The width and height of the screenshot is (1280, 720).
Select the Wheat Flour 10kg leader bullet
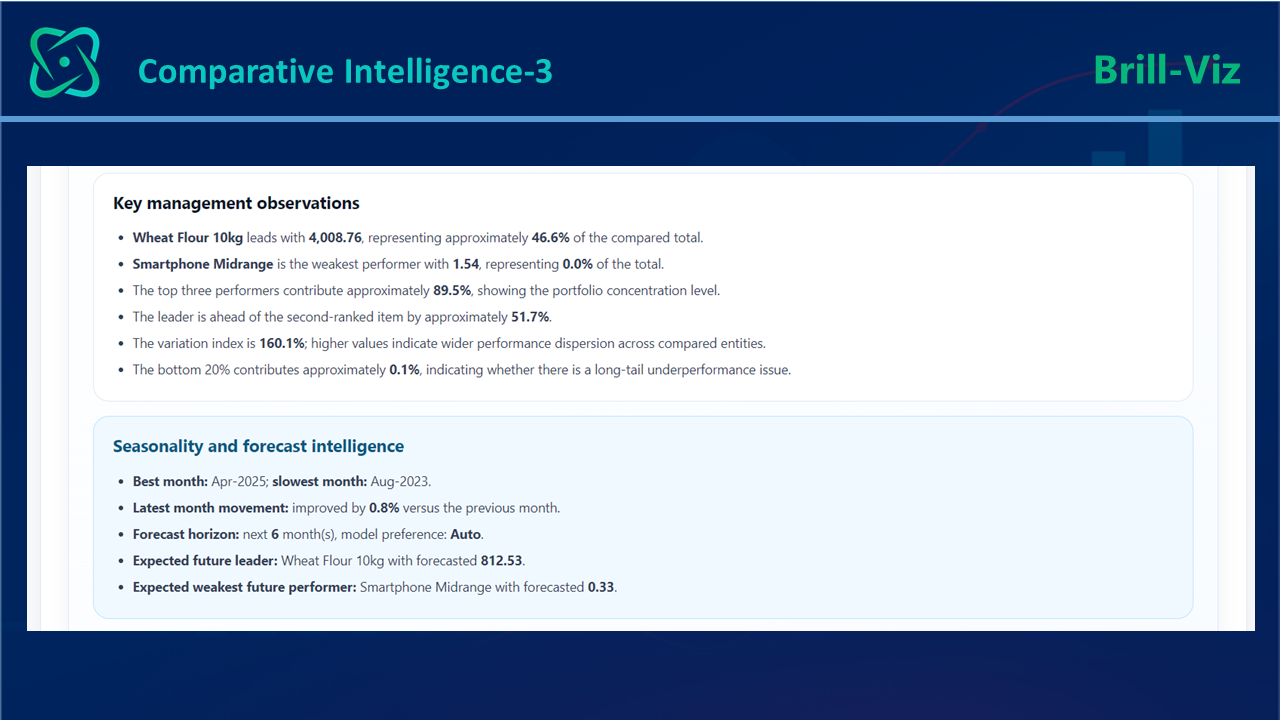[418, 238]
